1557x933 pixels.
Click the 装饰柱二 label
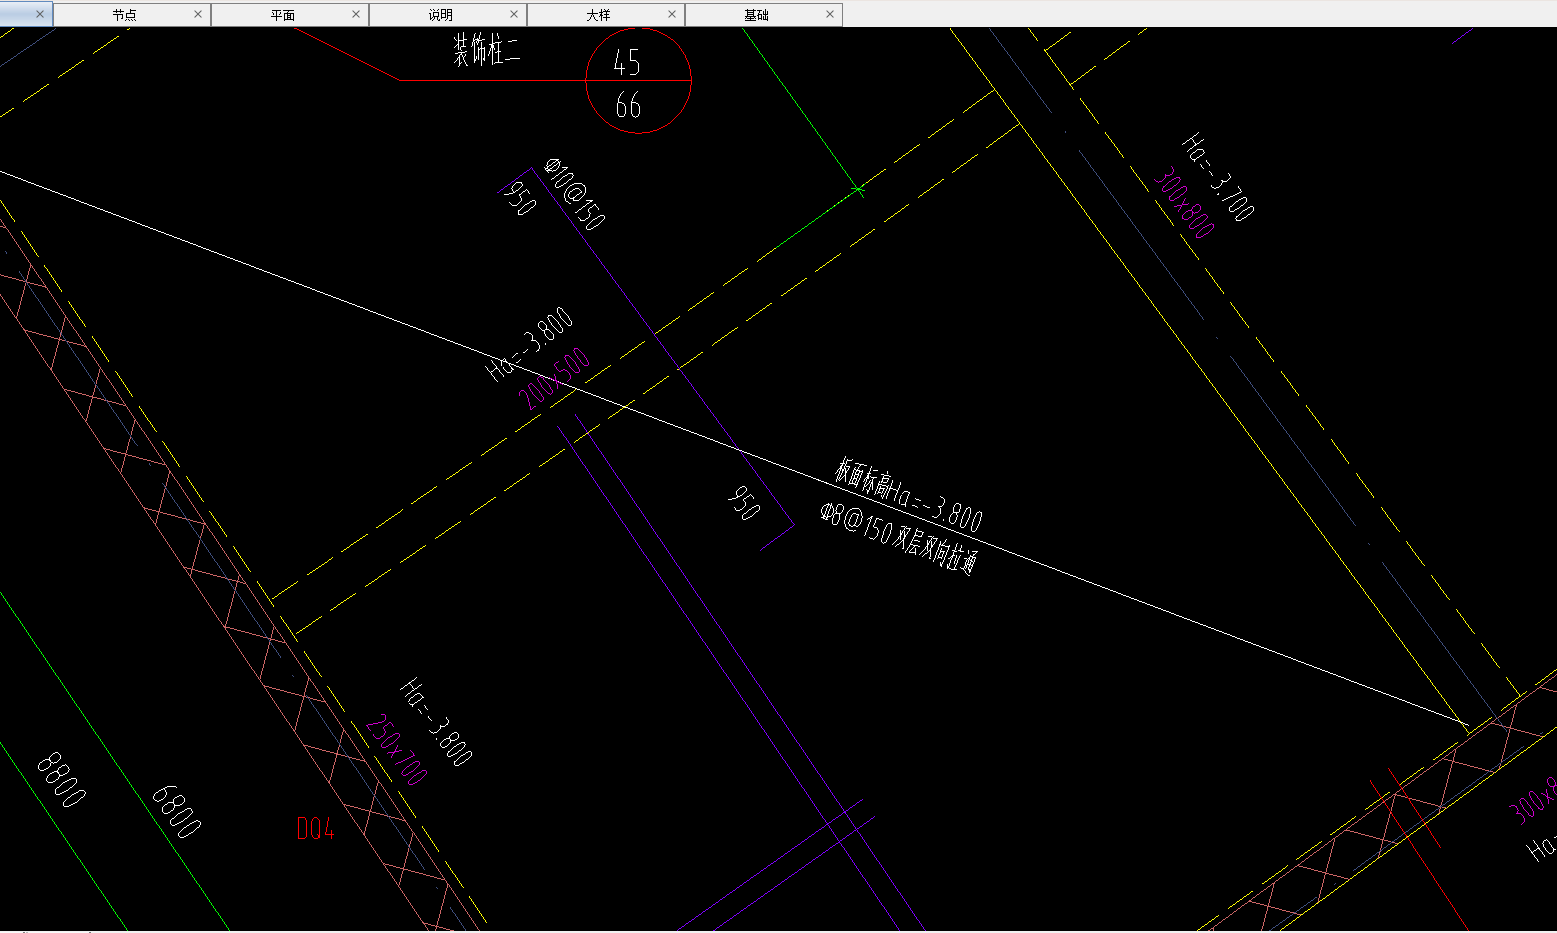[x=487, y=50]
